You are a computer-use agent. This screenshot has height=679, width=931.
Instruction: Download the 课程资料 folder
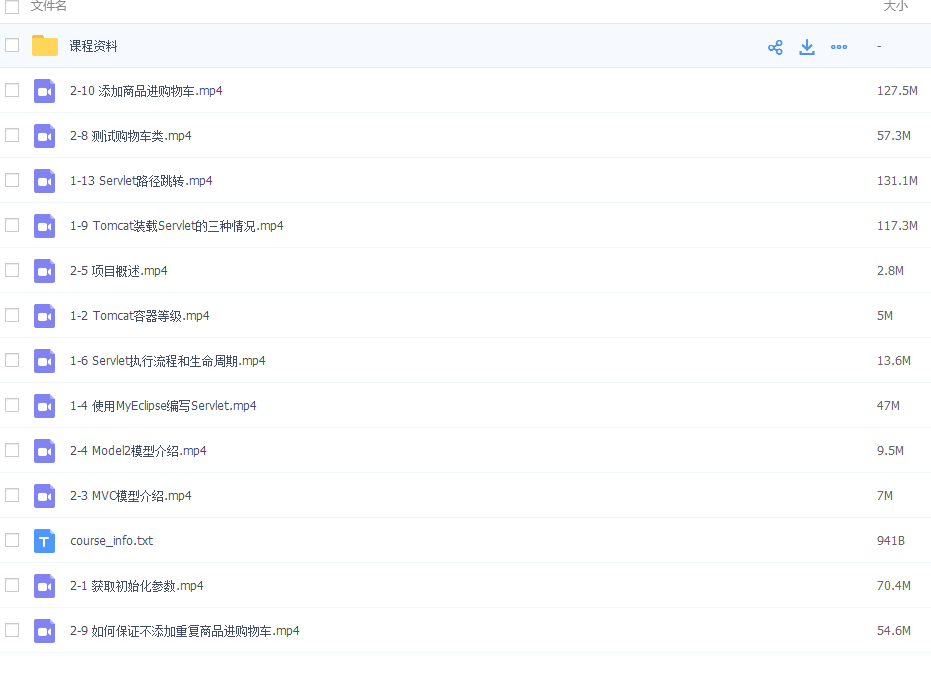tap(807, 47)
